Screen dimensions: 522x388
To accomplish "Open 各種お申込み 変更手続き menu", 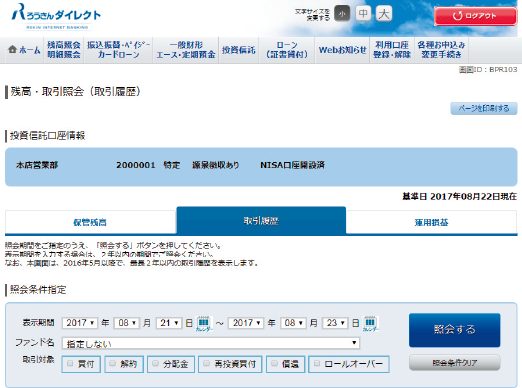I will point(441,50).
